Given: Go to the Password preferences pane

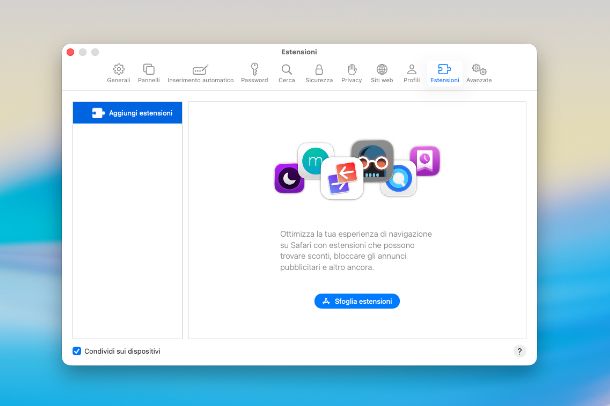Looking at the screenshot, I should tap(254, 72).
